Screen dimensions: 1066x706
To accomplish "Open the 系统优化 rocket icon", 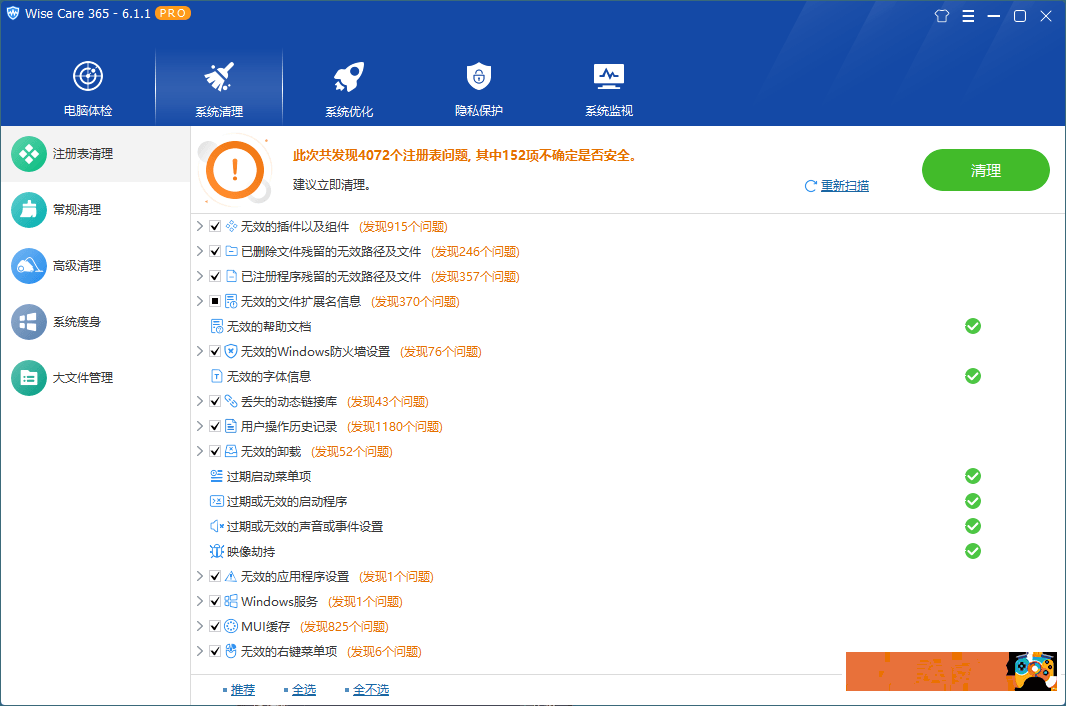I will (349, 76).
